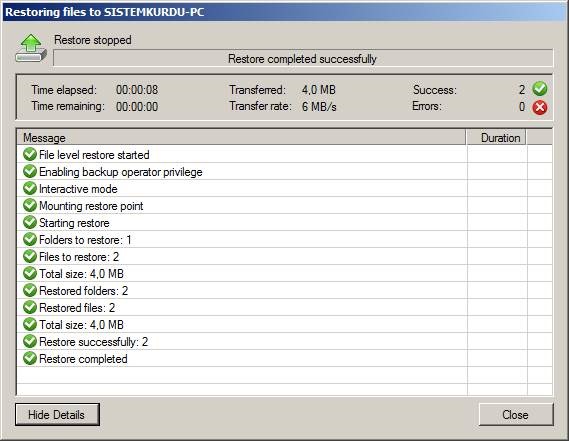Click check icon beside Enabling backup operator privilege

(30, 171)
